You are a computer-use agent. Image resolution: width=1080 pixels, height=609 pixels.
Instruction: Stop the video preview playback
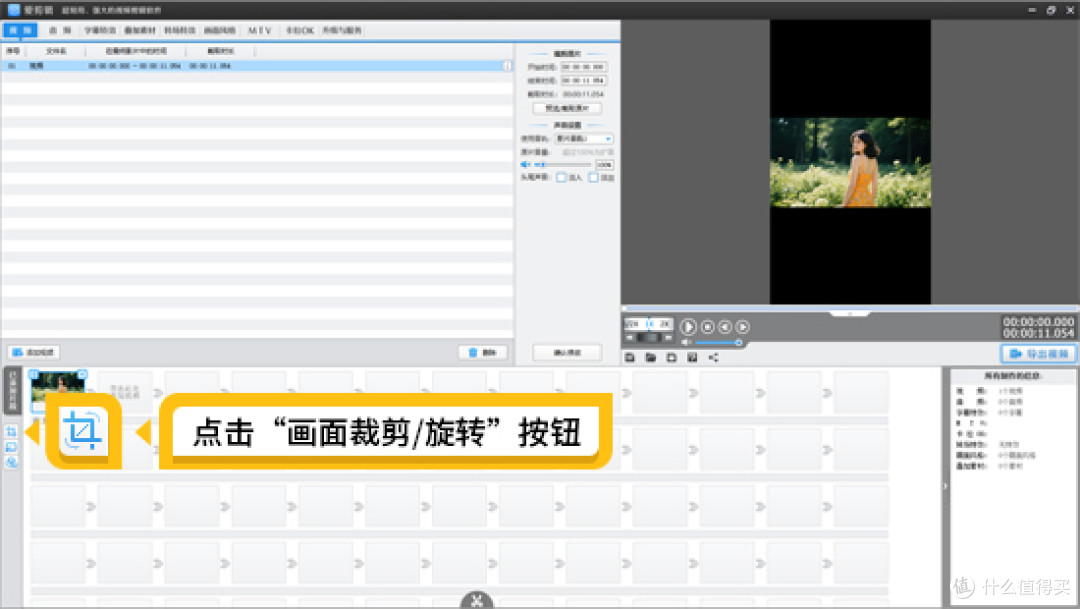(707, 327)
